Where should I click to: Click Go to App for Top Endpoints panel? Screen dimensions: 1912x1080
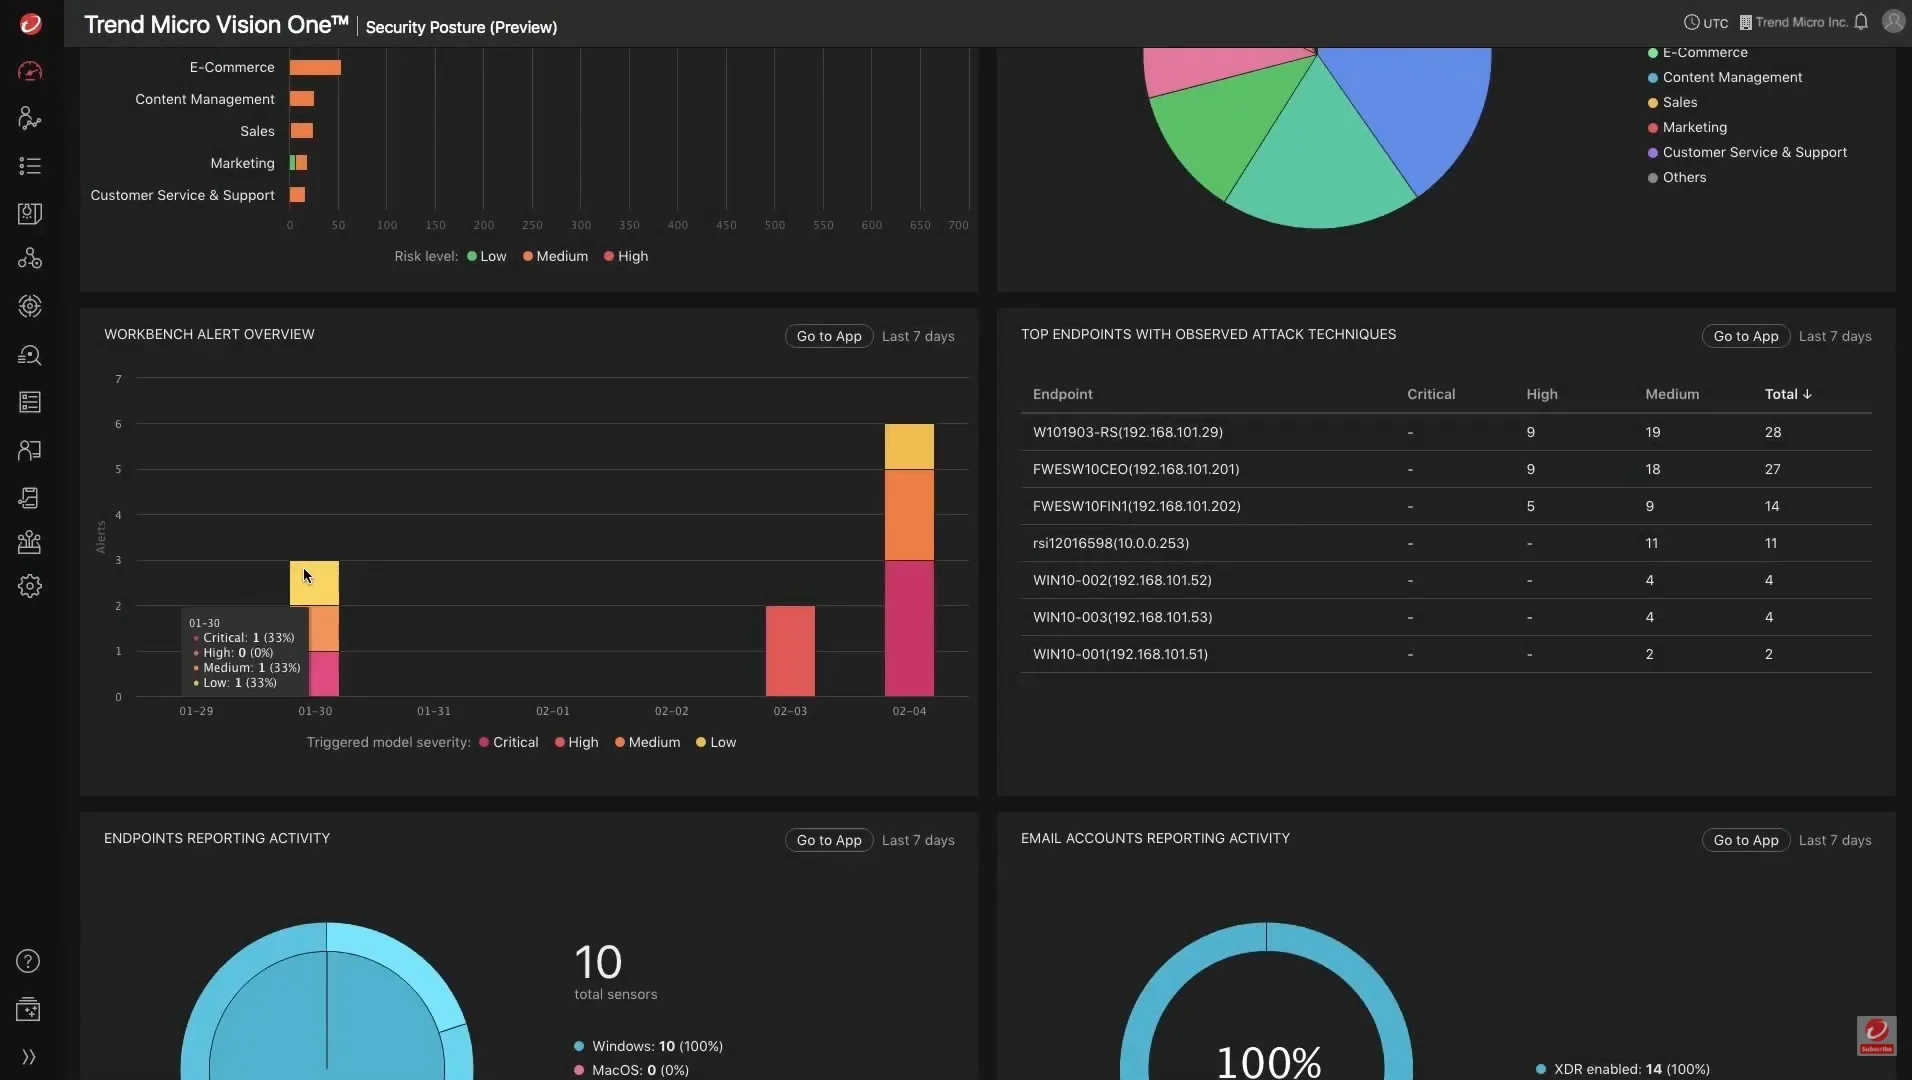pyautogui.click(x=1746, y=336)
